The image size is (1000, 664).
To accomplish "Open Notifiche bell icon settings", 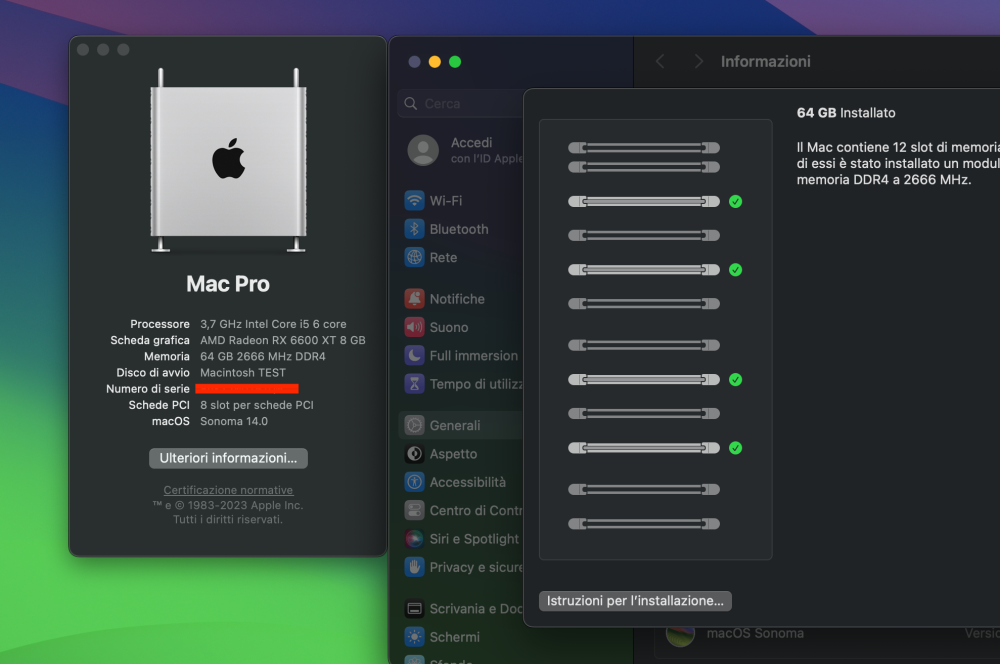I will (415, 299).
